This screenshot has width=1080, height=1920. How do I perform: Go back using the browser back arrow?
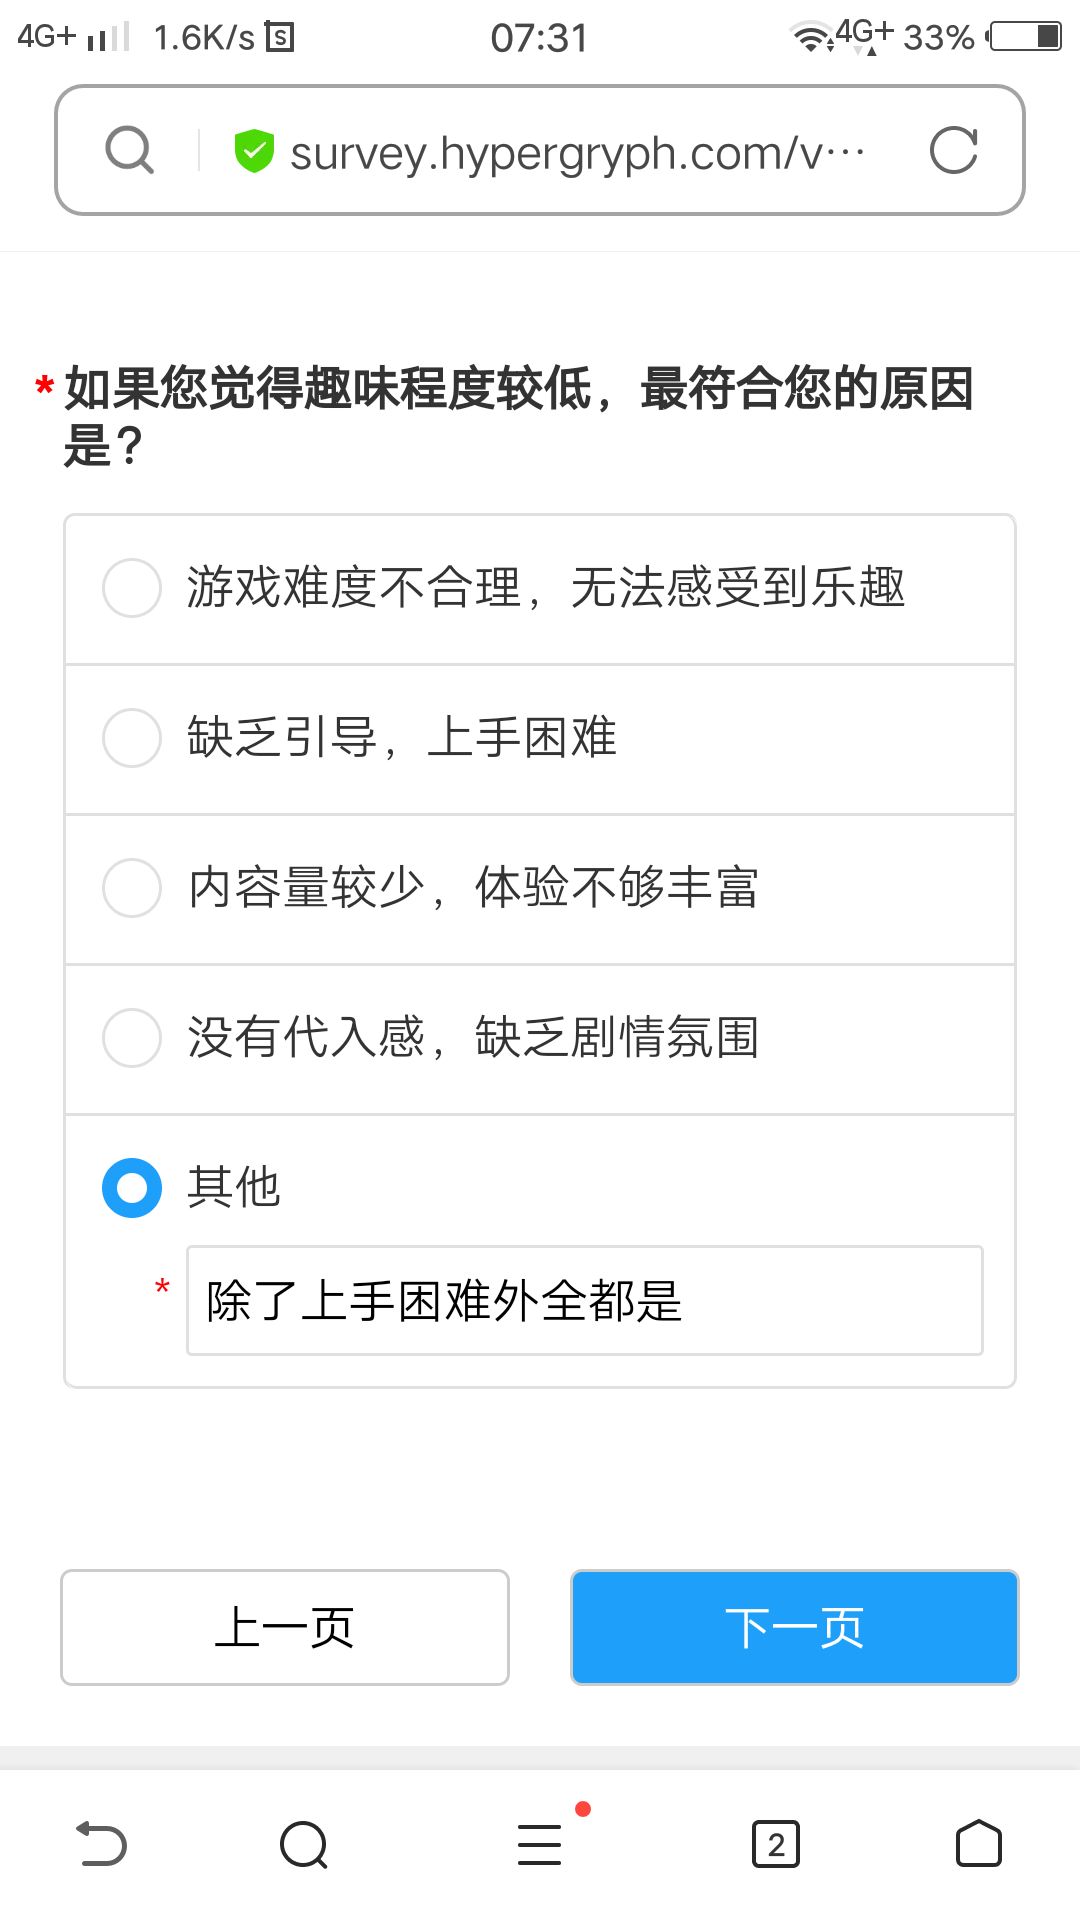click(x=102, y=1844)
